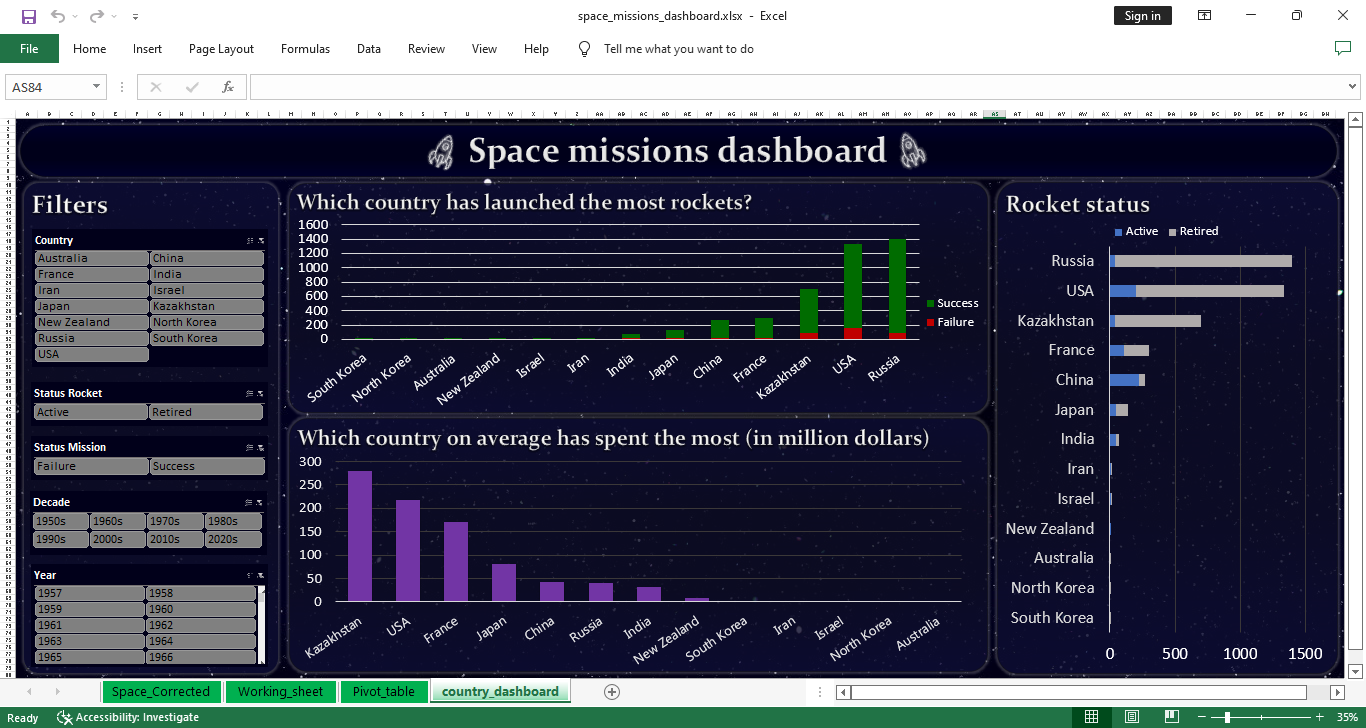Open Customize Quick Access Toolbar dropdown
Image resolution: width=1366 pixels, height=728 pixels.
click(135, 17)
